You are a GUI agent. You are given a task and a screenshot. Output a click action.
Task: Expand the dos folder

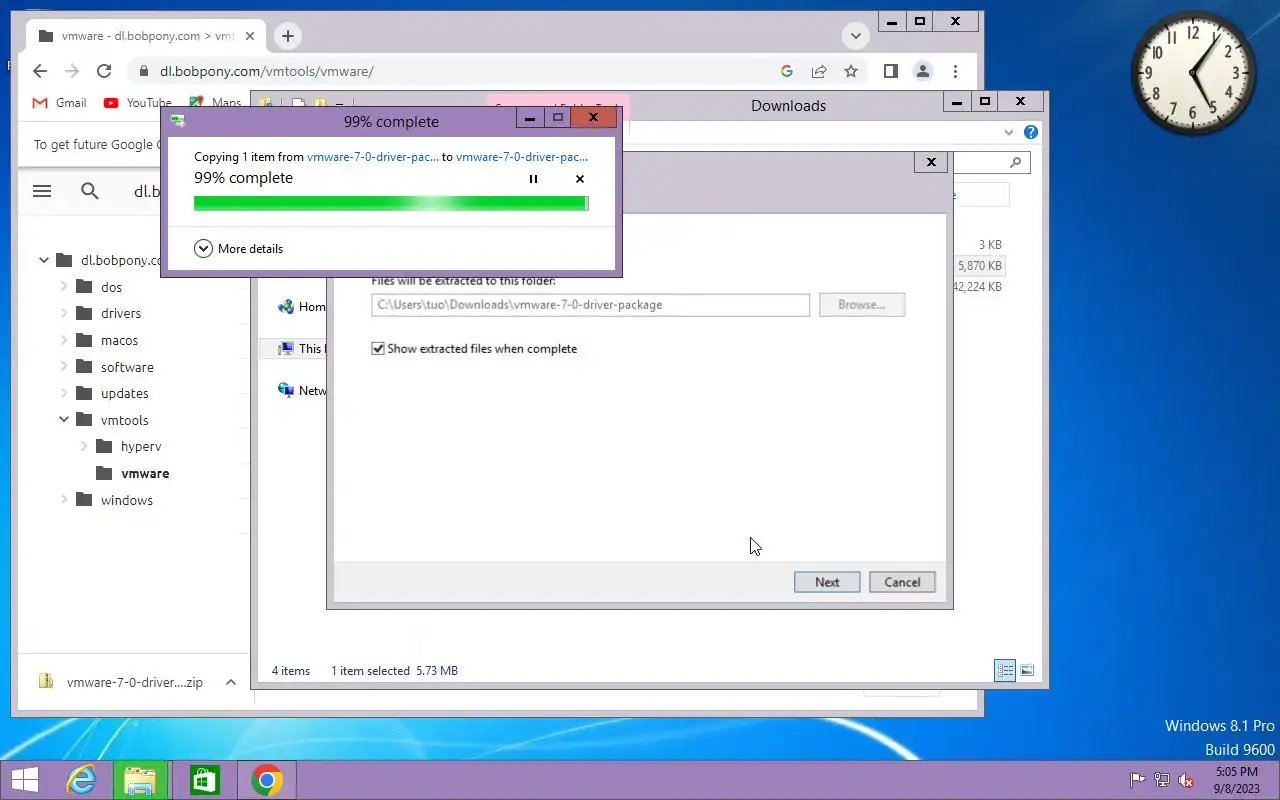pos(64,287)
